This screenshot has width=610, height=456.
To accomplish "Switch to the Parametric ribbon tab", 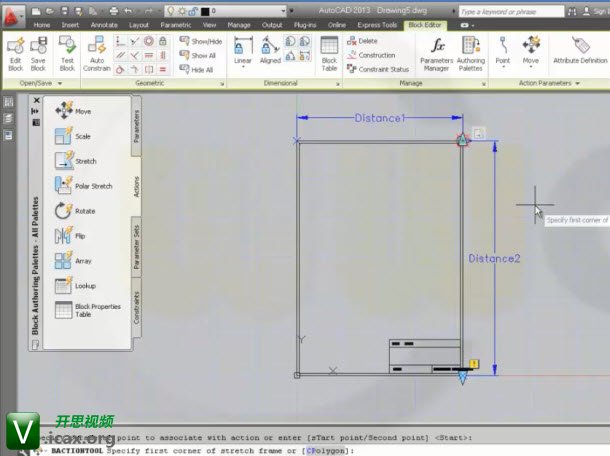I will 176,25.
